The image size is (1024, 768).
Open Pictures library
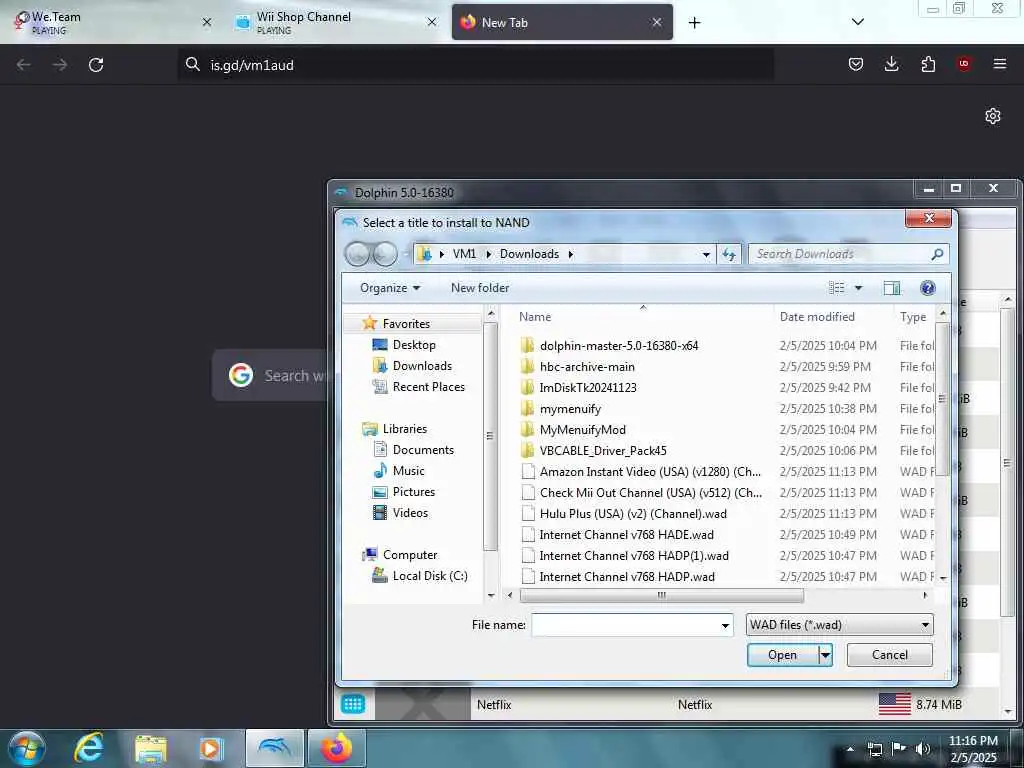click(413, 492)
